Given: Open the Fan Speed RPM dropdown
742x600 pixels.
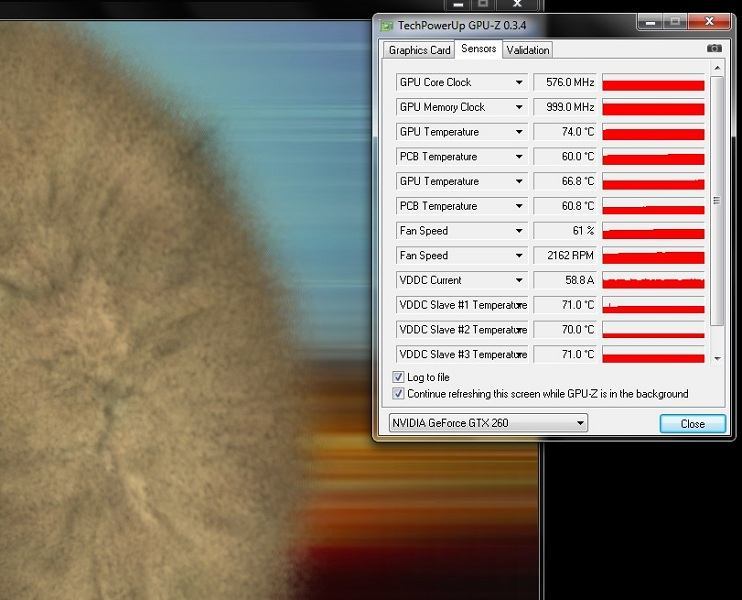Looking at the screenshot, I should [519, 256].
